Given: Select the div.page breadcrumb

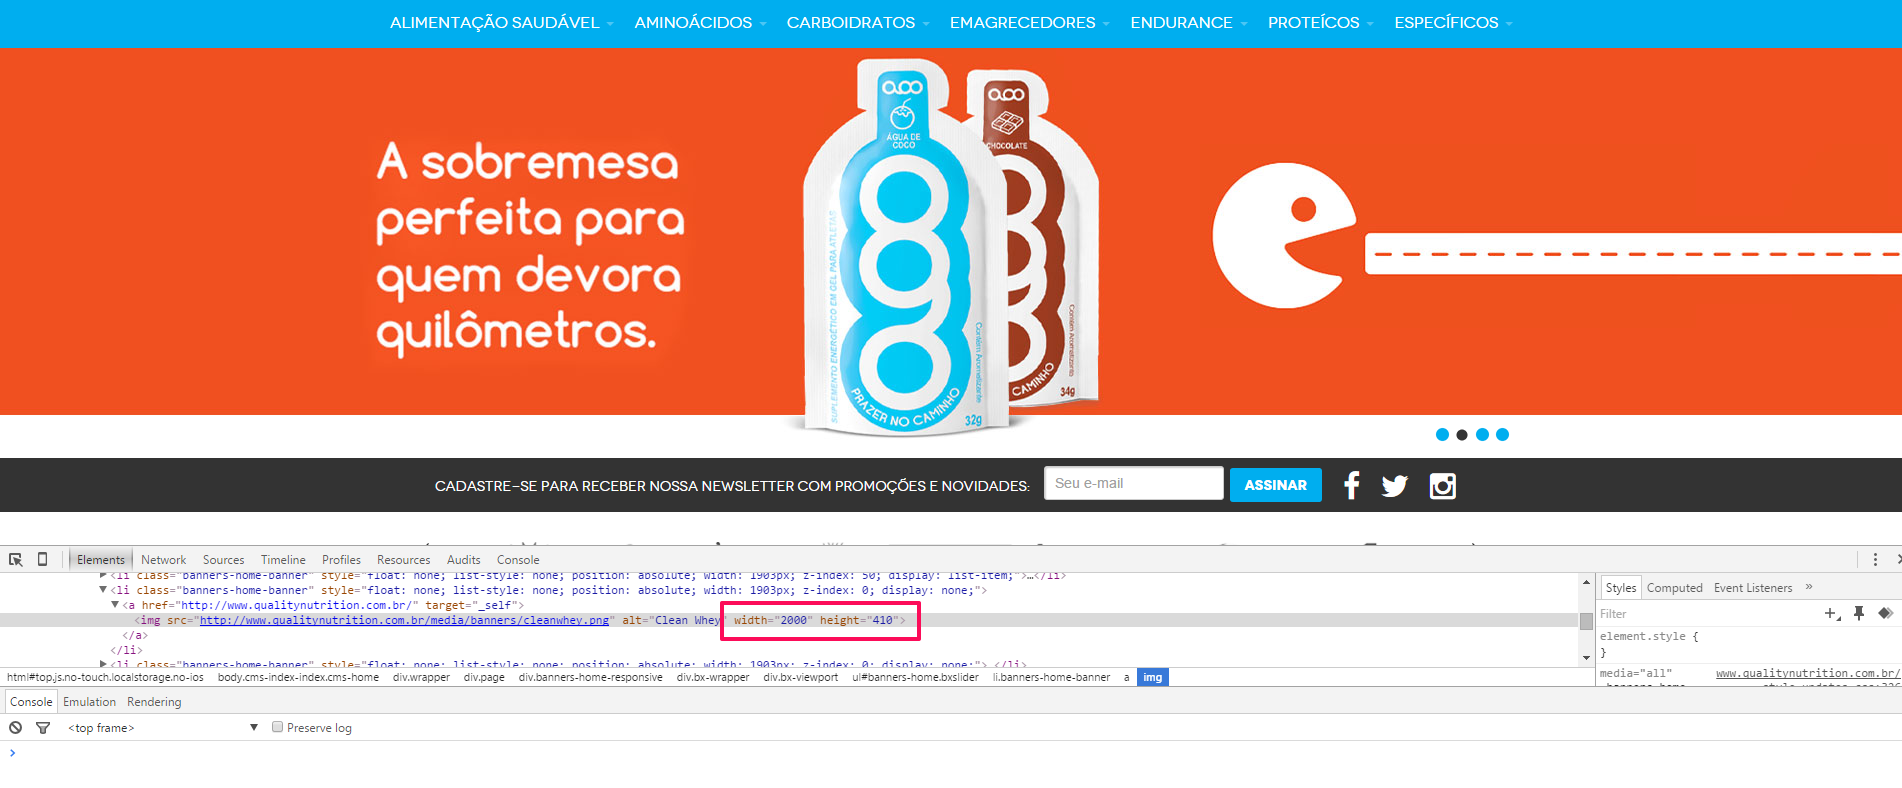Looking at the screenshot, I should [x=484, y=677].
